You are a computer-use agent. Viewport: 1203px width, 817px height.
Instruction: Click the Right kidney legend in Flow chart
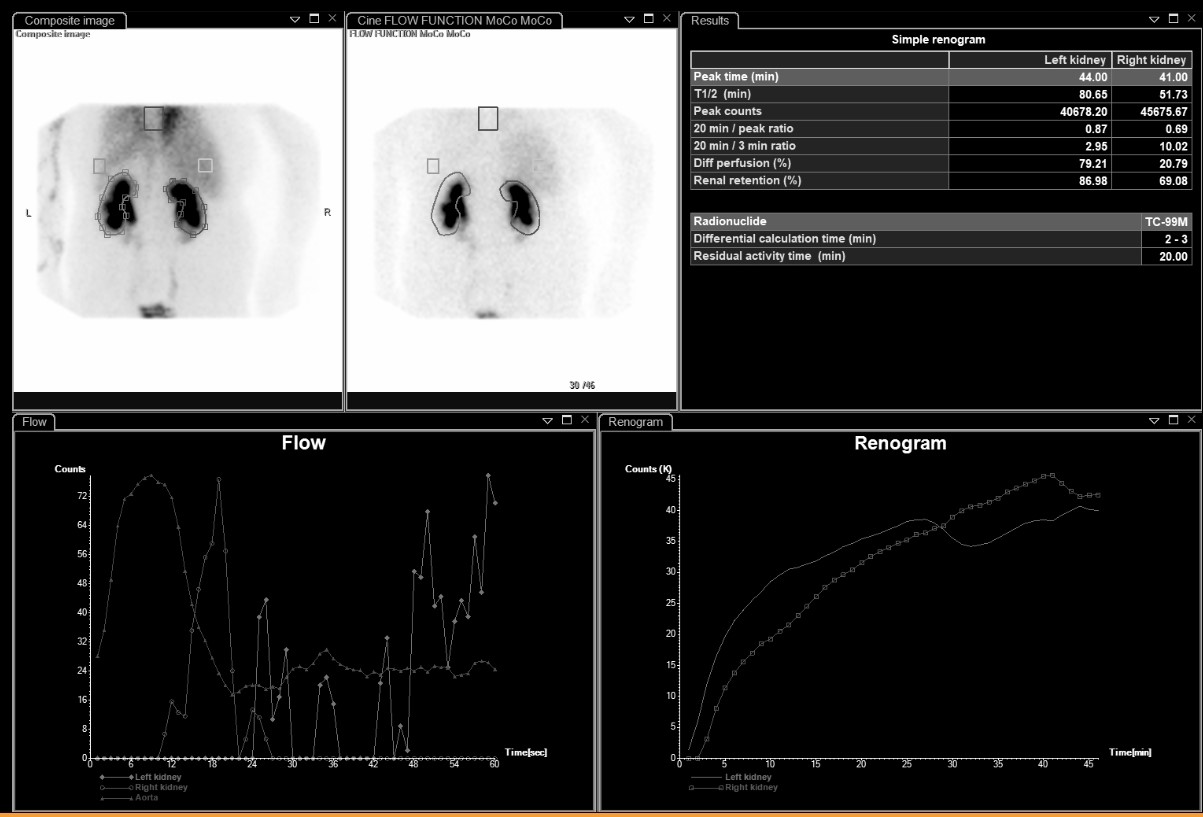pyautogui.click(x=163, y=787)
